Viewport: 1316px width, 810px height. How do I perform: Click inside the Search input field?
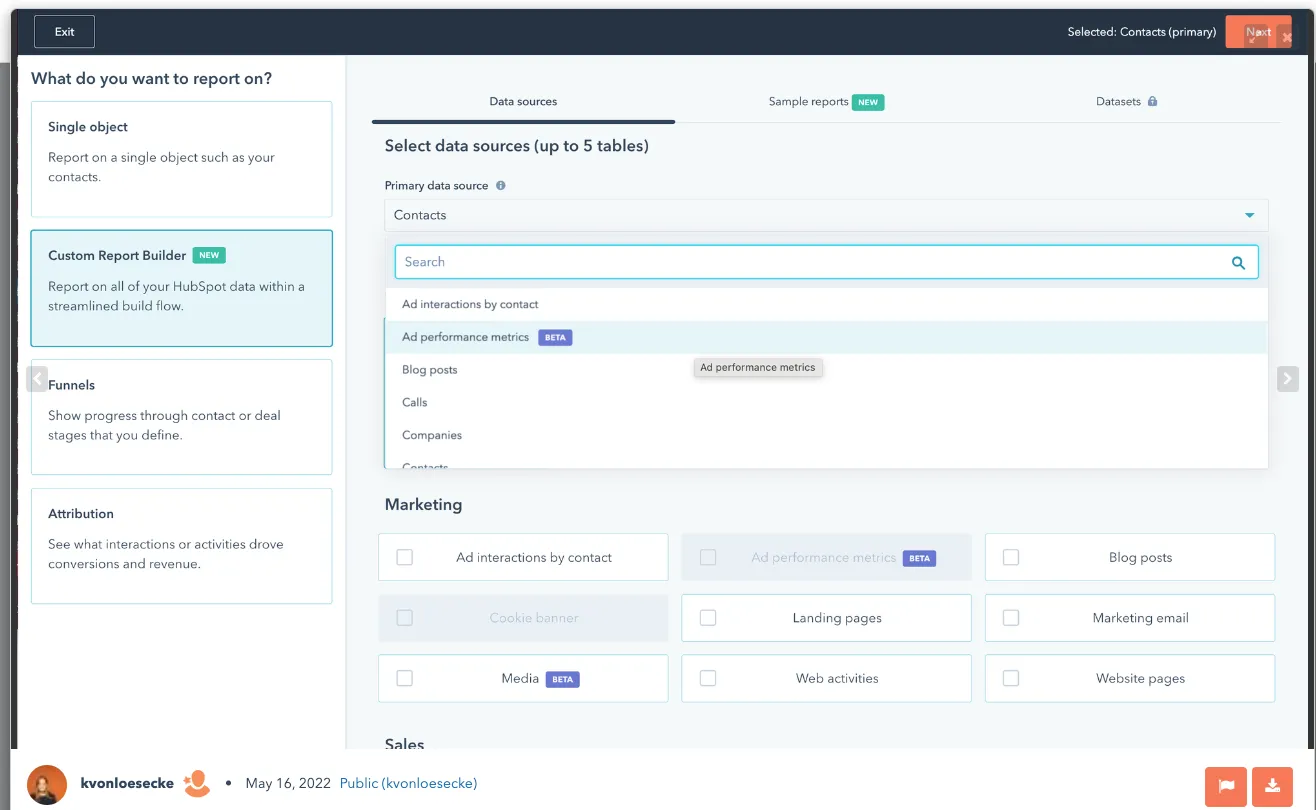(x=700, y=261)
